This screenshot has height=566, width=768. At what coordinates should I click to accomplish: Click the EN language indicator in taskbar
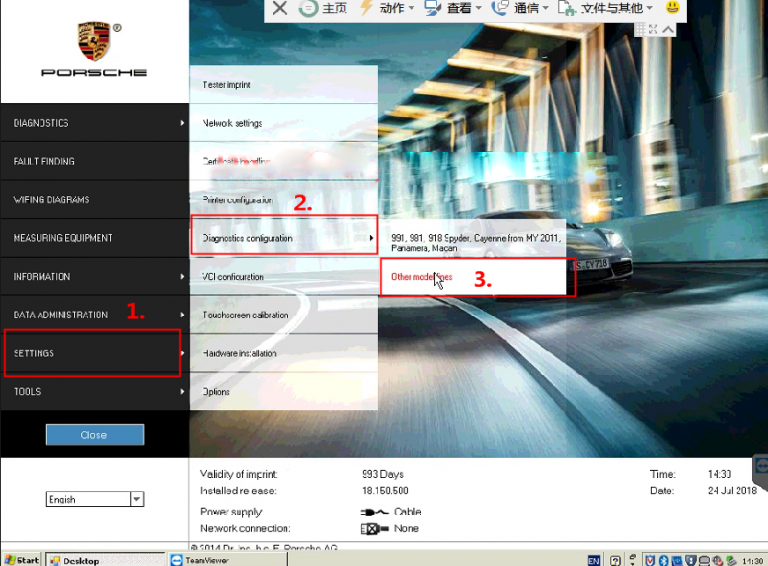[594, 561]
